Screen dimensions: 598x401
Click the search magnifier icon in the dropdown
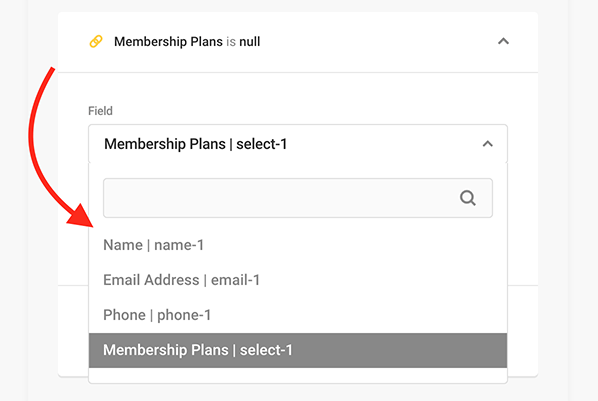tap(468, 198)
